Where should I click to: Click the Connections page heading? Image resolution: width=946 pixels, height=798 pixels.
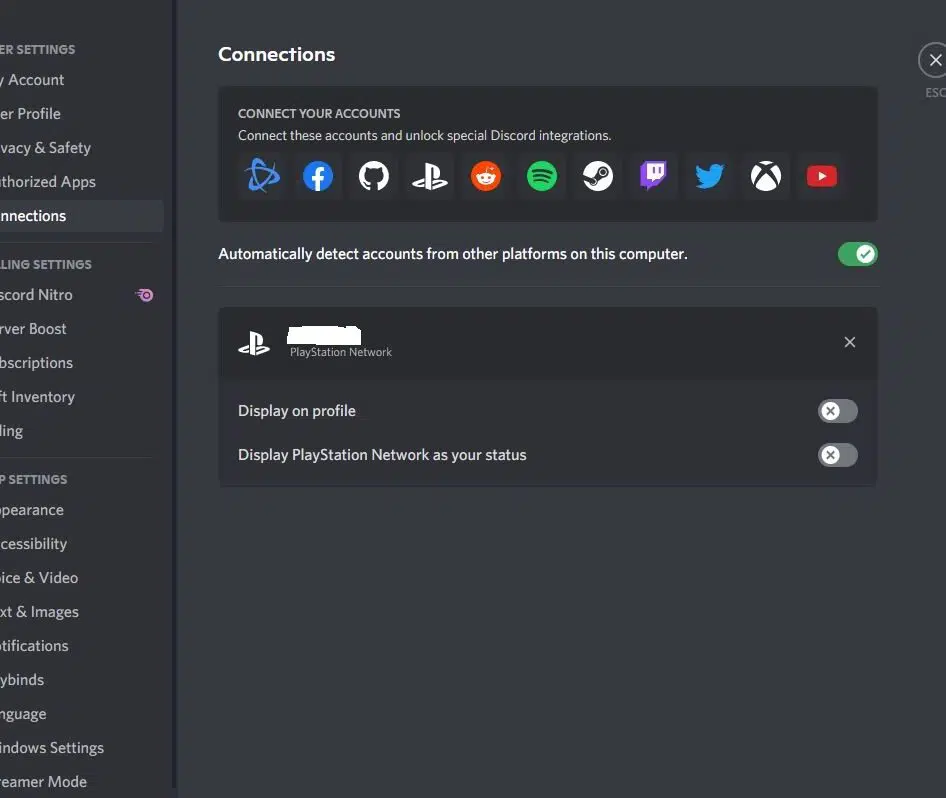276,54
